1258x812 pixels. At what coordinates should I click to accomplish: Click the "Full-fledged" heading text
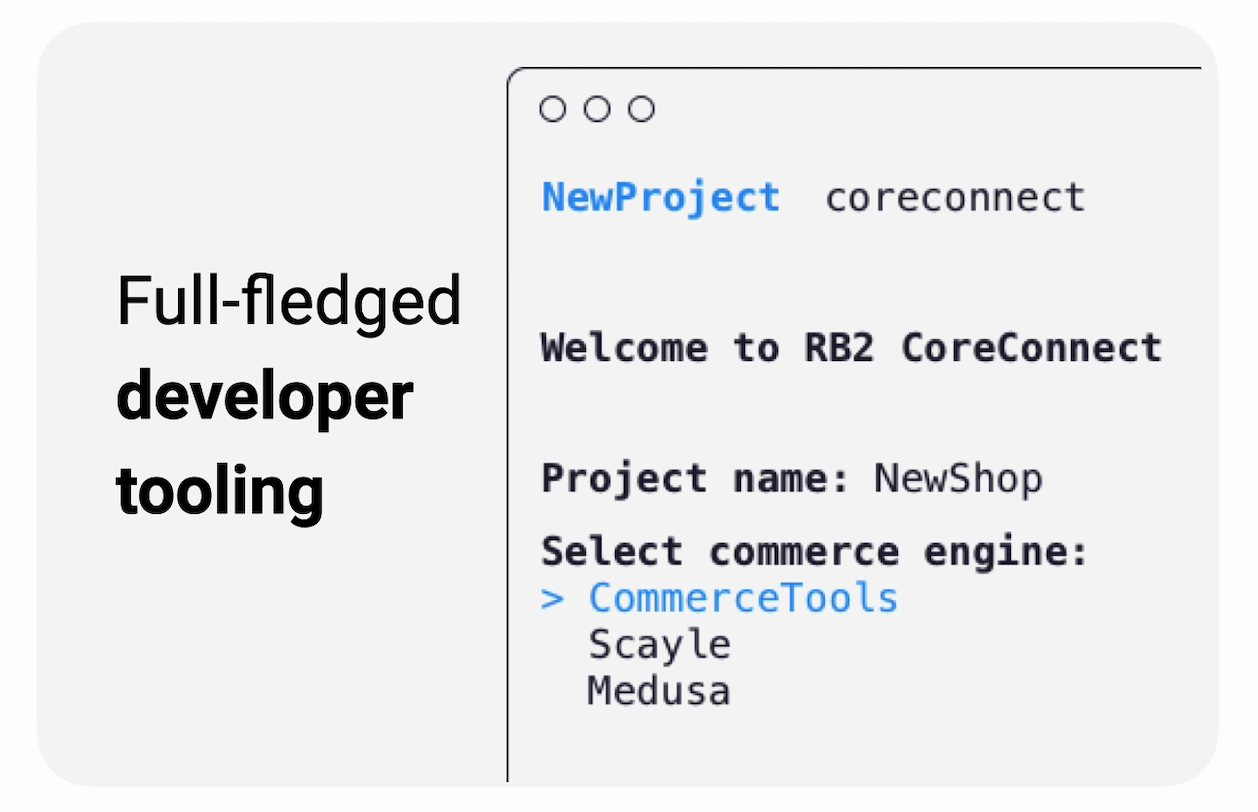[x=289, y=301]
